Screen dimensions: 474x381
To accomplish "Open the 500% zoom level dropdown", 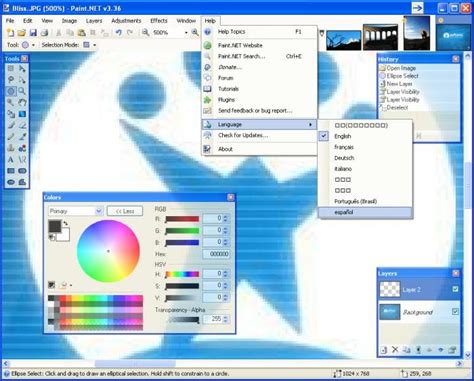I will [186, 33].
